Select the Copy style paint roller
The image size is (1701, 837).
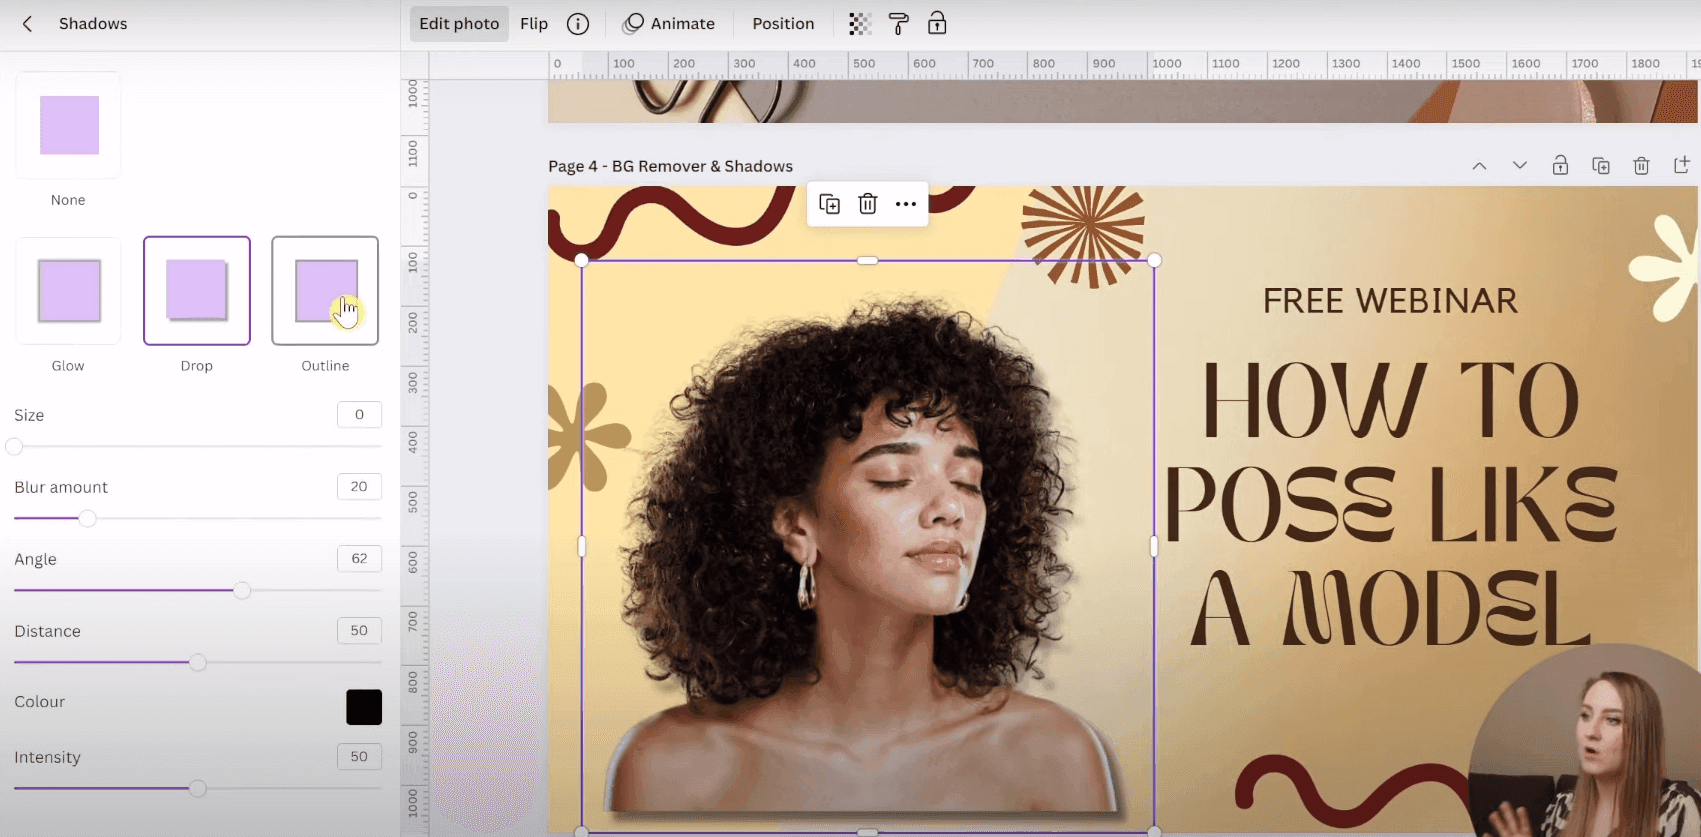pos(899,24)
